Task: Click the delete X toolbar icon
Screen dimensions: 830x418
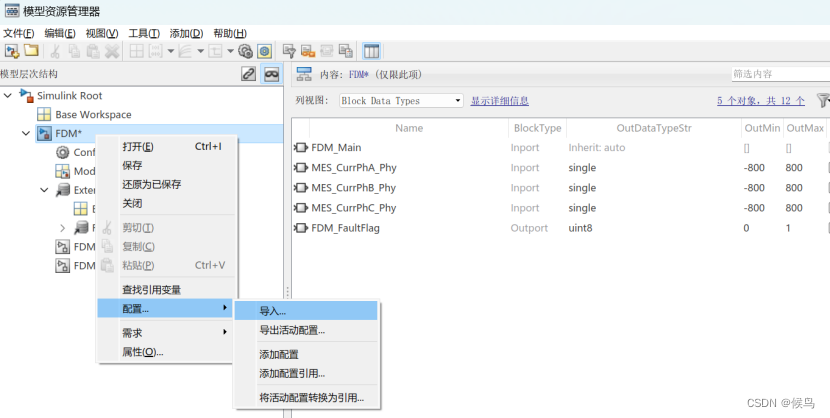Action: tap(112, 51)
